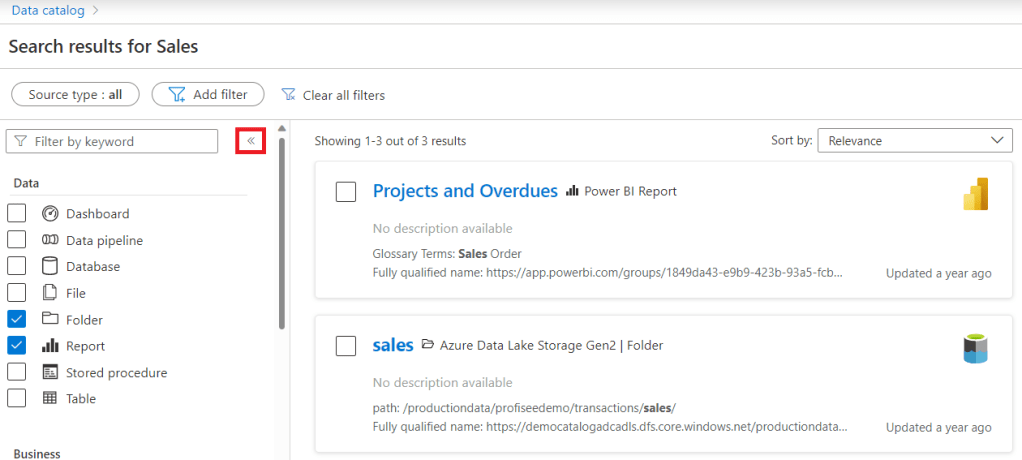The image size is (1022, 460).
Task: Uncheck the Folder filter checkbox
Action: tap(17, 320)
